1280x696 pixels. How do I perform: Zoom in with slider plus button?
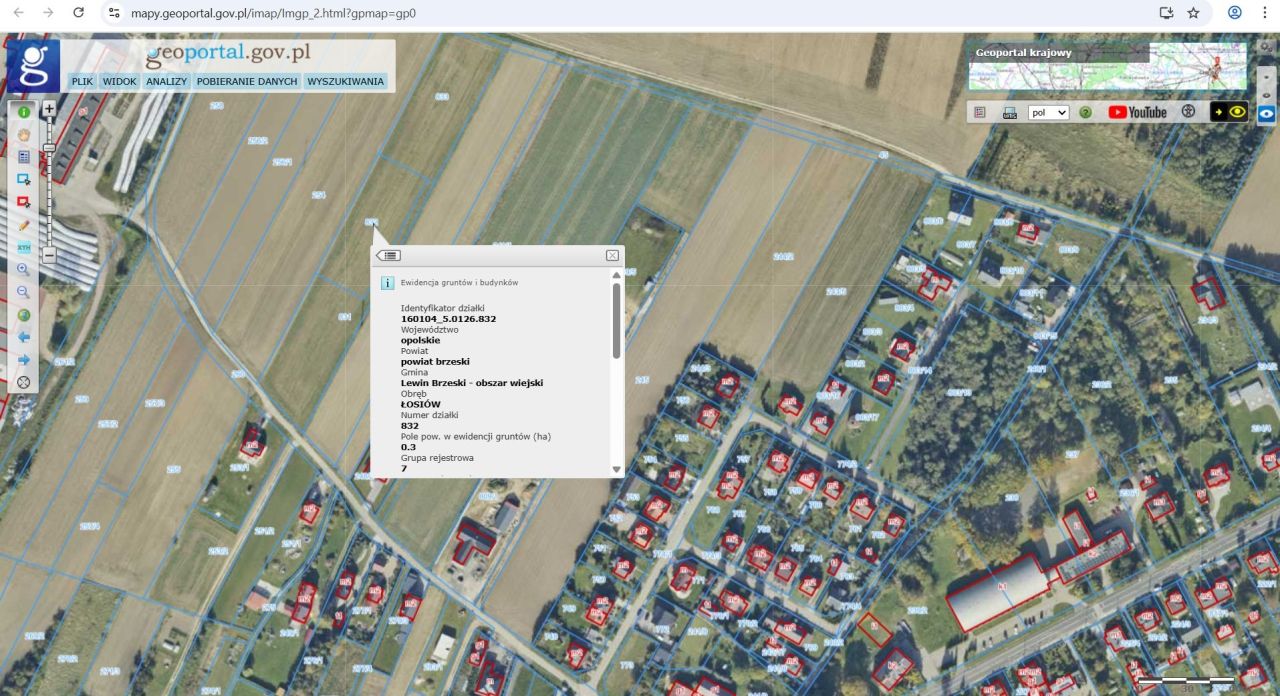coord(49,109)
